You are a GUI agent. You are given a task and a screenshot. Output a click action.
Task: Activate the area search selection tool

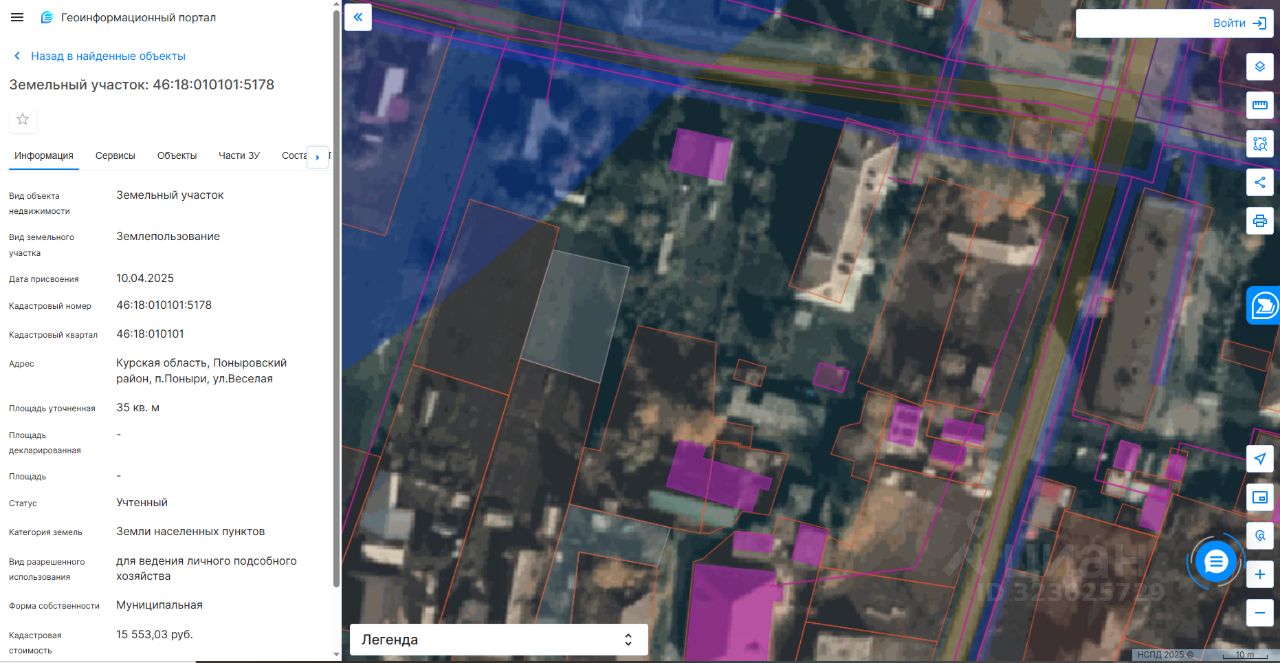click(x=1260, y=144)
